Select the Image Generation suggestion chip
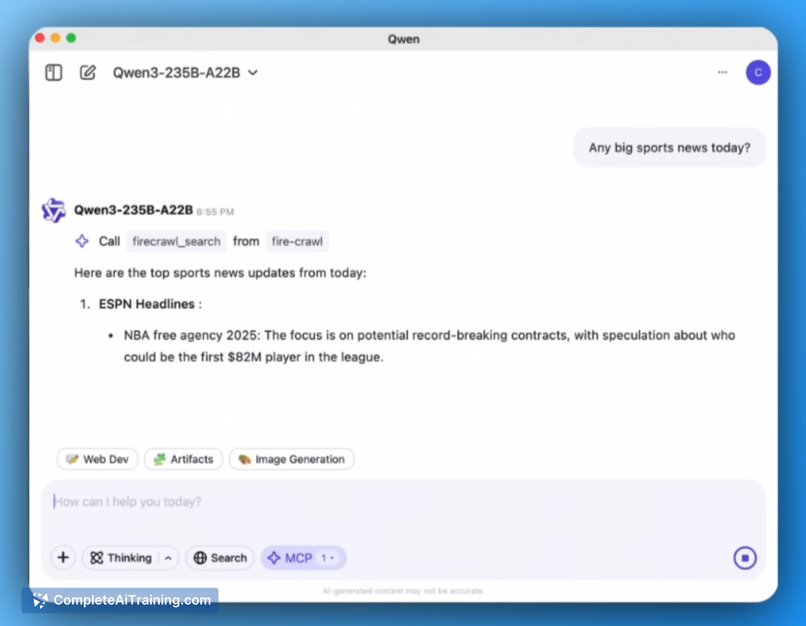This screenshot has width=806, height=626. (x=291, y=459)
